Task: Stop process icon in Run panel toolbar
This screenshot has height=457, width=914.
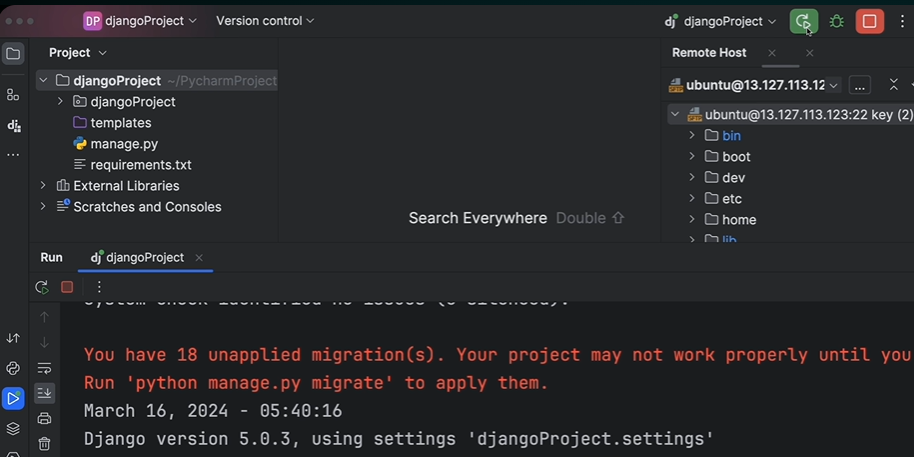Action: (67, 287)
